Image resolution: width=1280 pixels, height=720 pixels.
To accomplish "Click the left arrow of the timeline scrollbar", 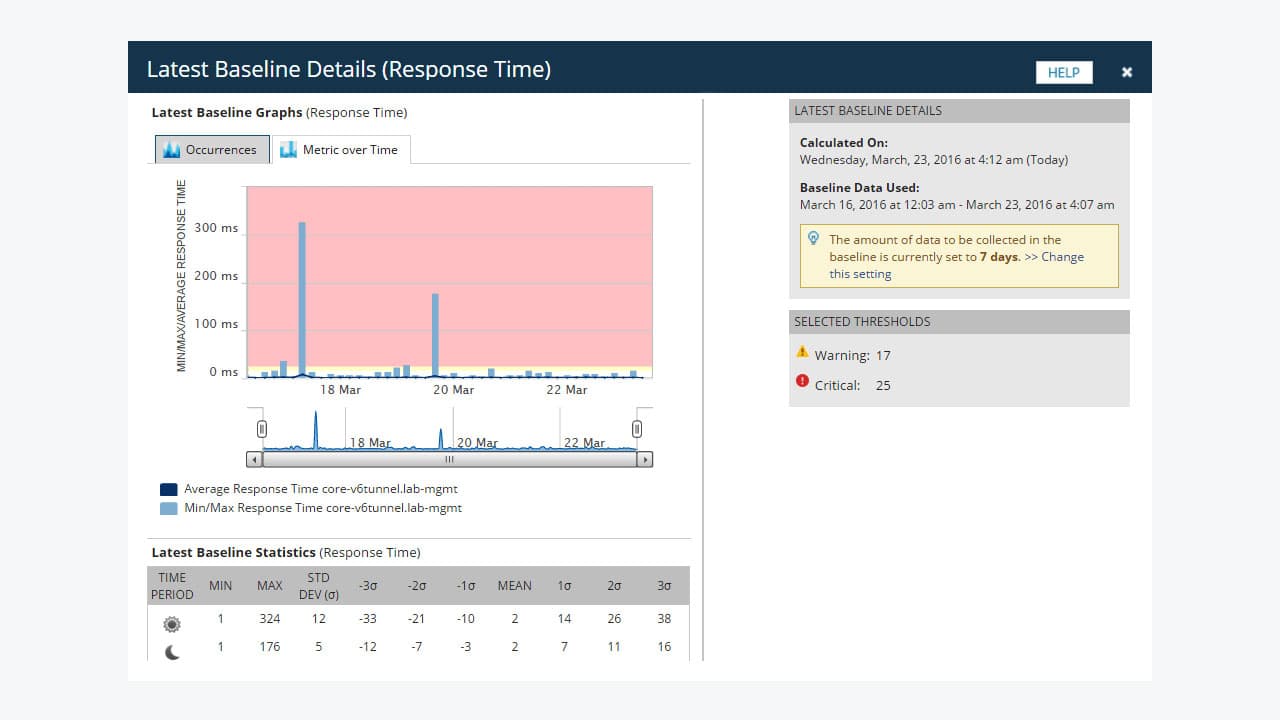I will (252, 459).
